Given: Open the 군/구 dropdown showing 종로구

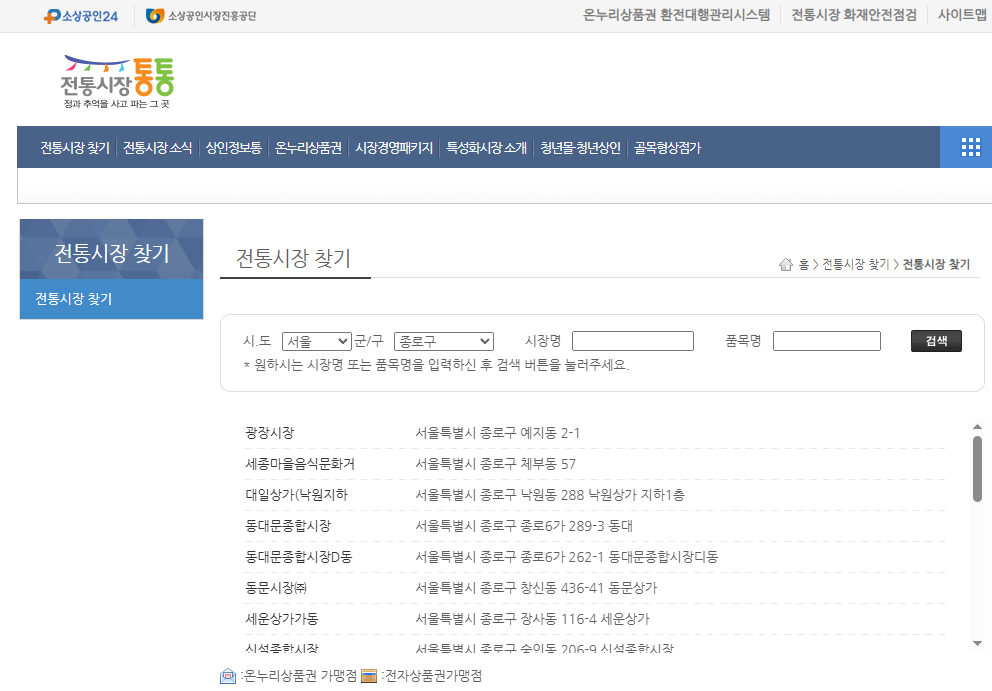Looking at the screenshot, I should pos(443,341).
